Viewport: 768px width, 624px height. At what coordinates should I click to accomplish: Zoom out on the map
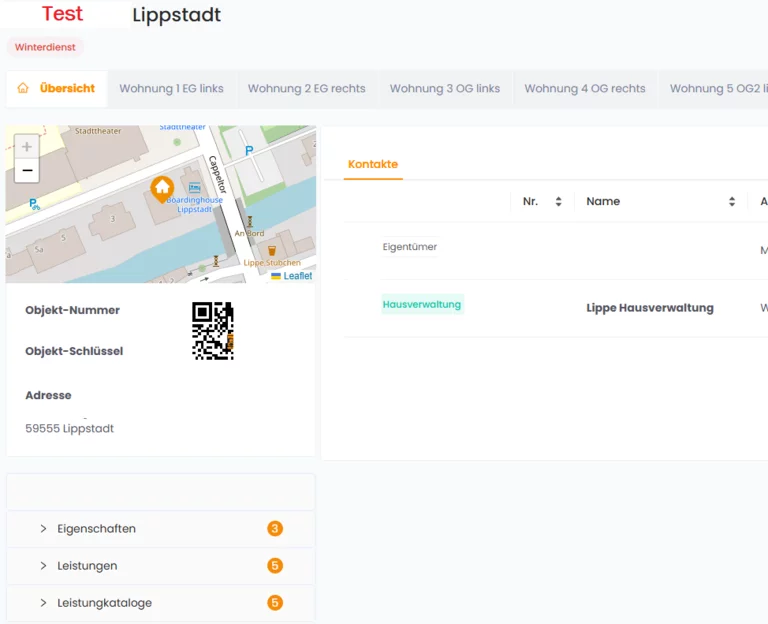[27, 171]
